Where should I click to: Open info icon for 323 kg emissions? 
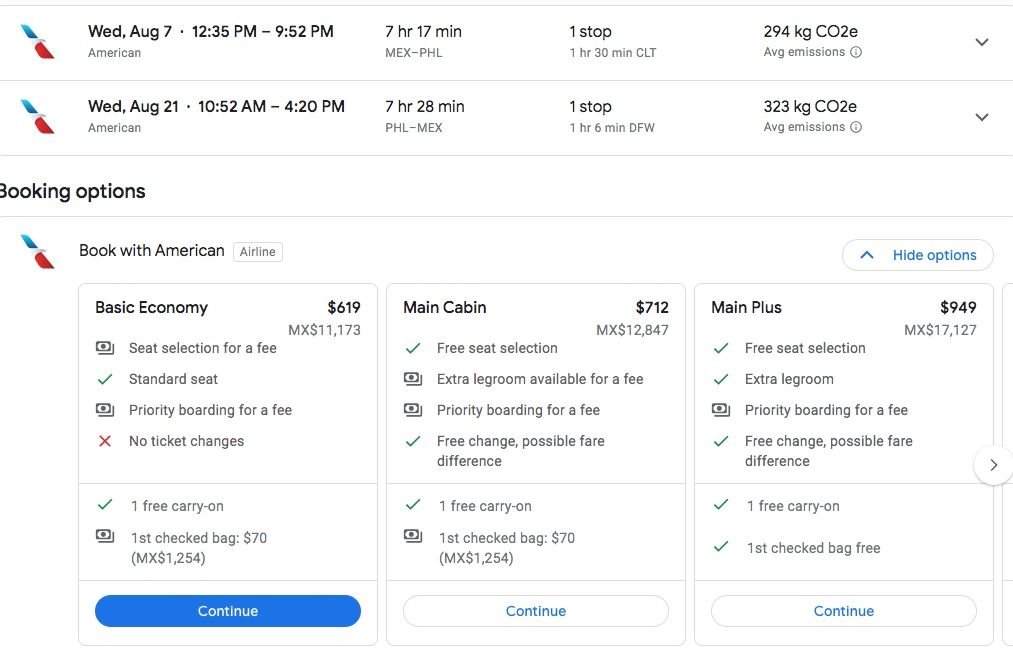856,128
